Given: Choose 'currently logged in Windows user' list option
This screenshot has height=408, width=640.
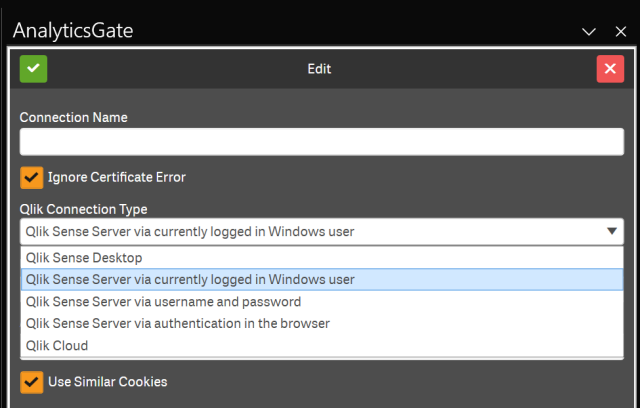Looking at the screenshot, I should coord(191,280).
